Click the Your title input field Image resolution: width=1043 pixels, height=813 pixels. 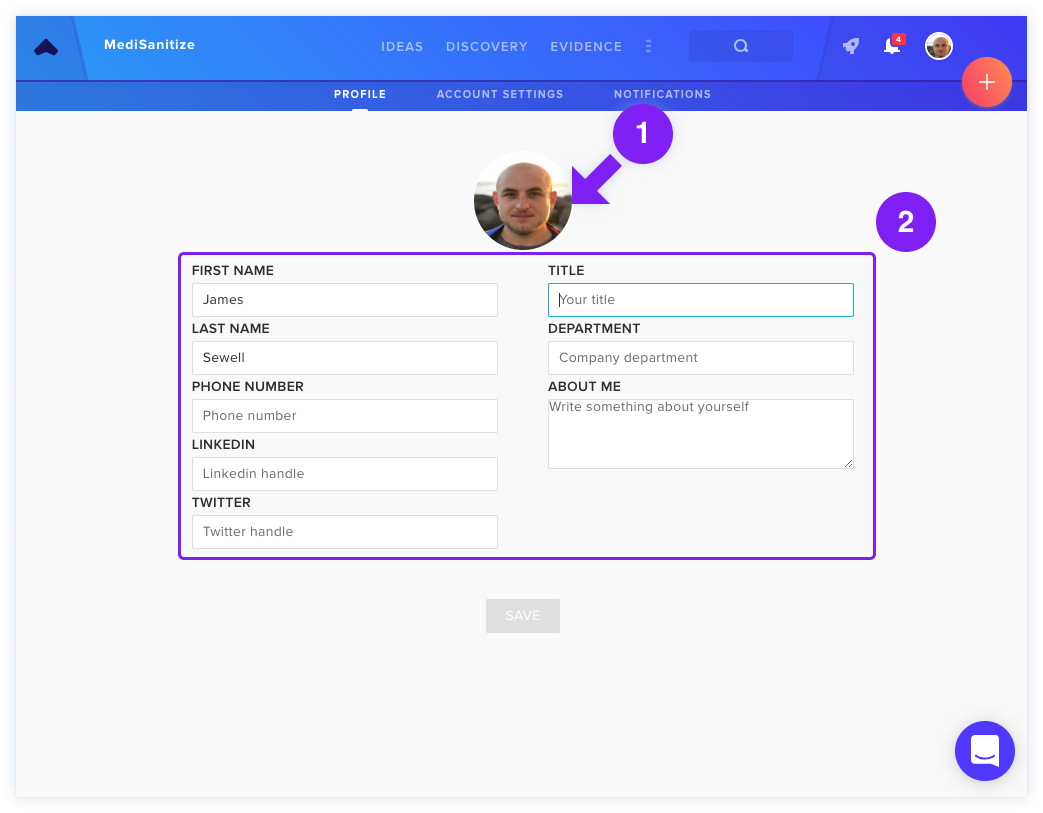(x=700, y=300)
